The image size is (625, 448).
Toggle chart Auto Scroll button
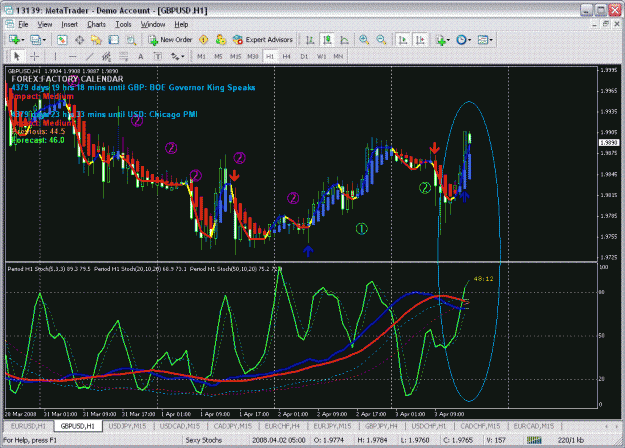[403, 40]
